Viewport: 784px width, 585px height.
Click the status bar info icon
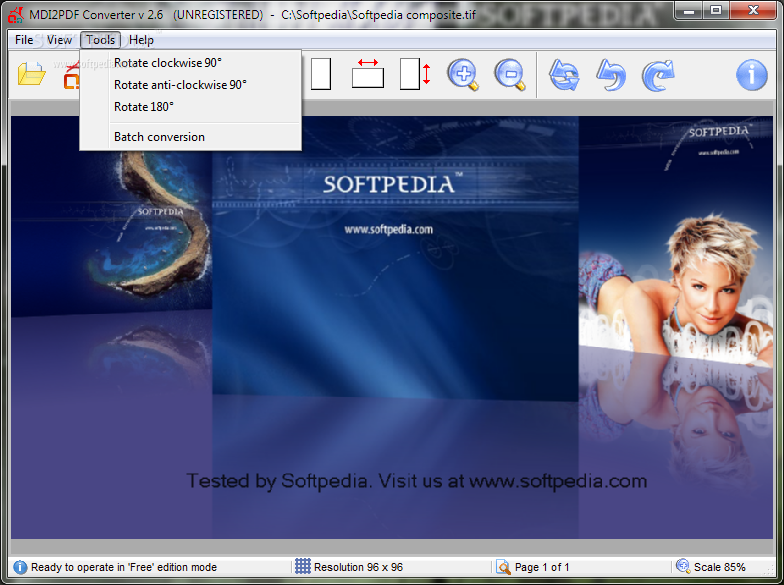(20, 567)
